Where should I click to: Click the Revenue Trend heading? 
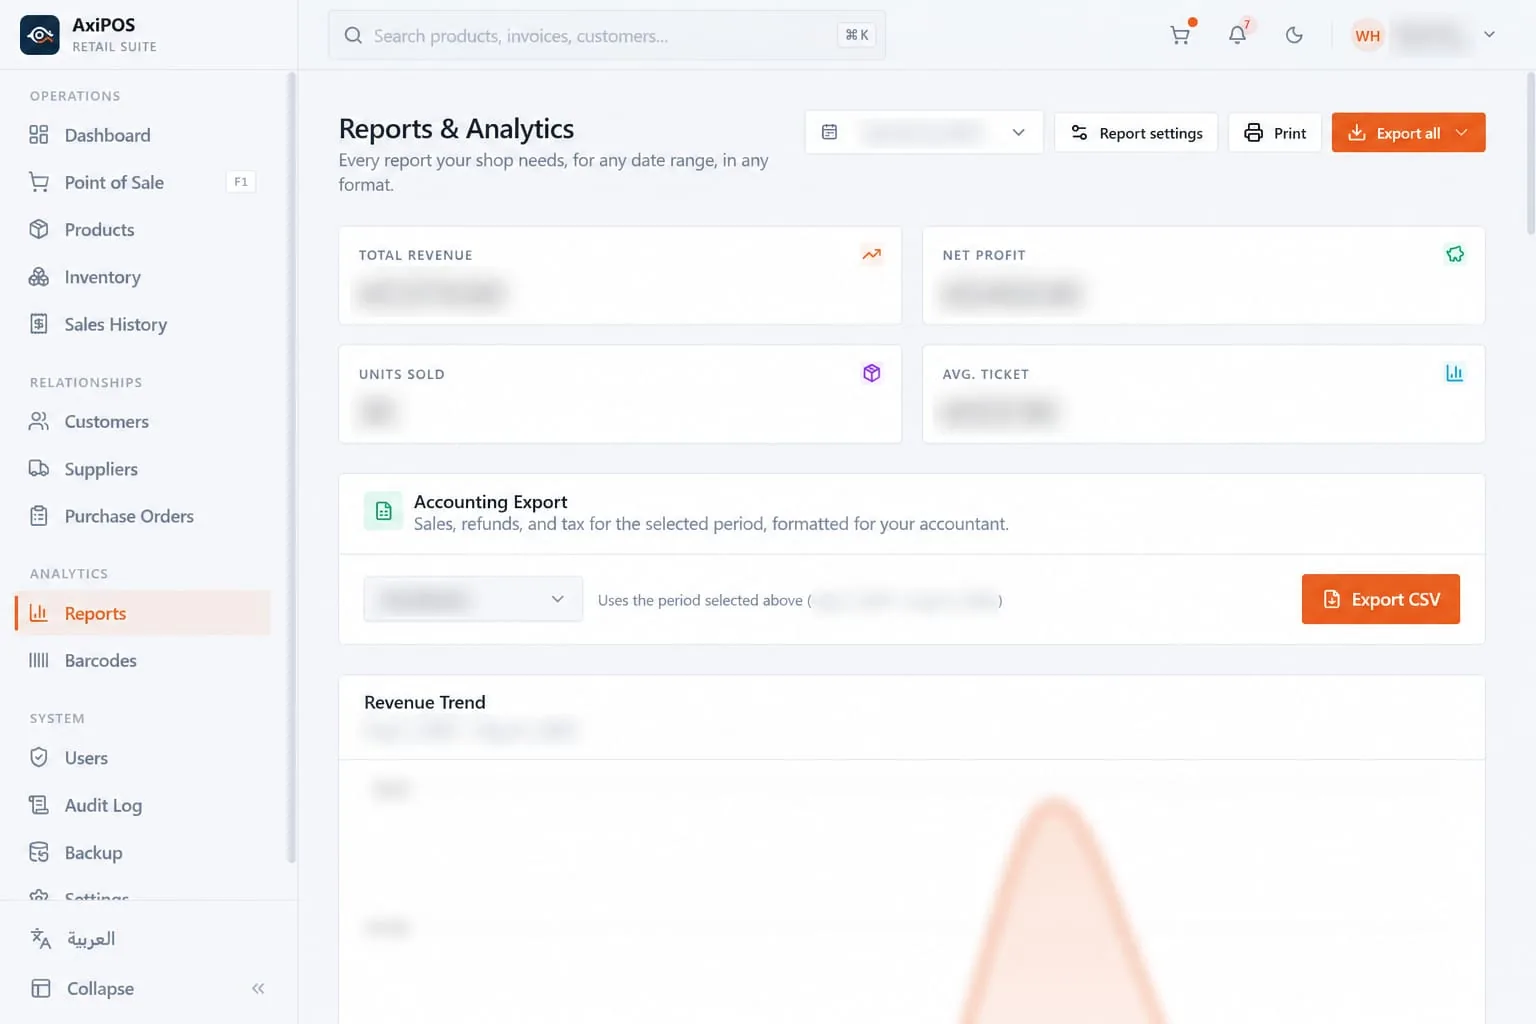(425, 702)
